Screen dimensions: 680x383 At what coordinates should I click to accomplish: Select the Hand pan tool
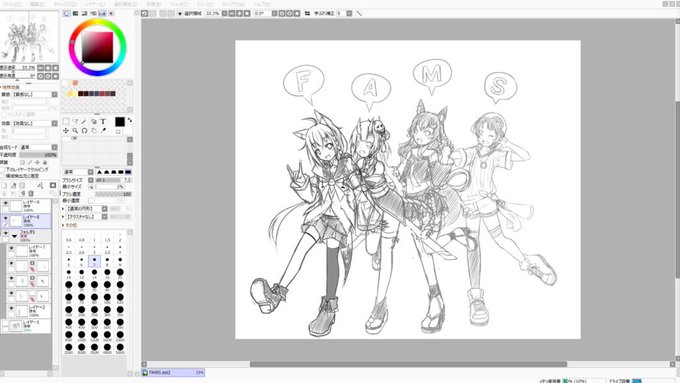[x=94, y=131]
